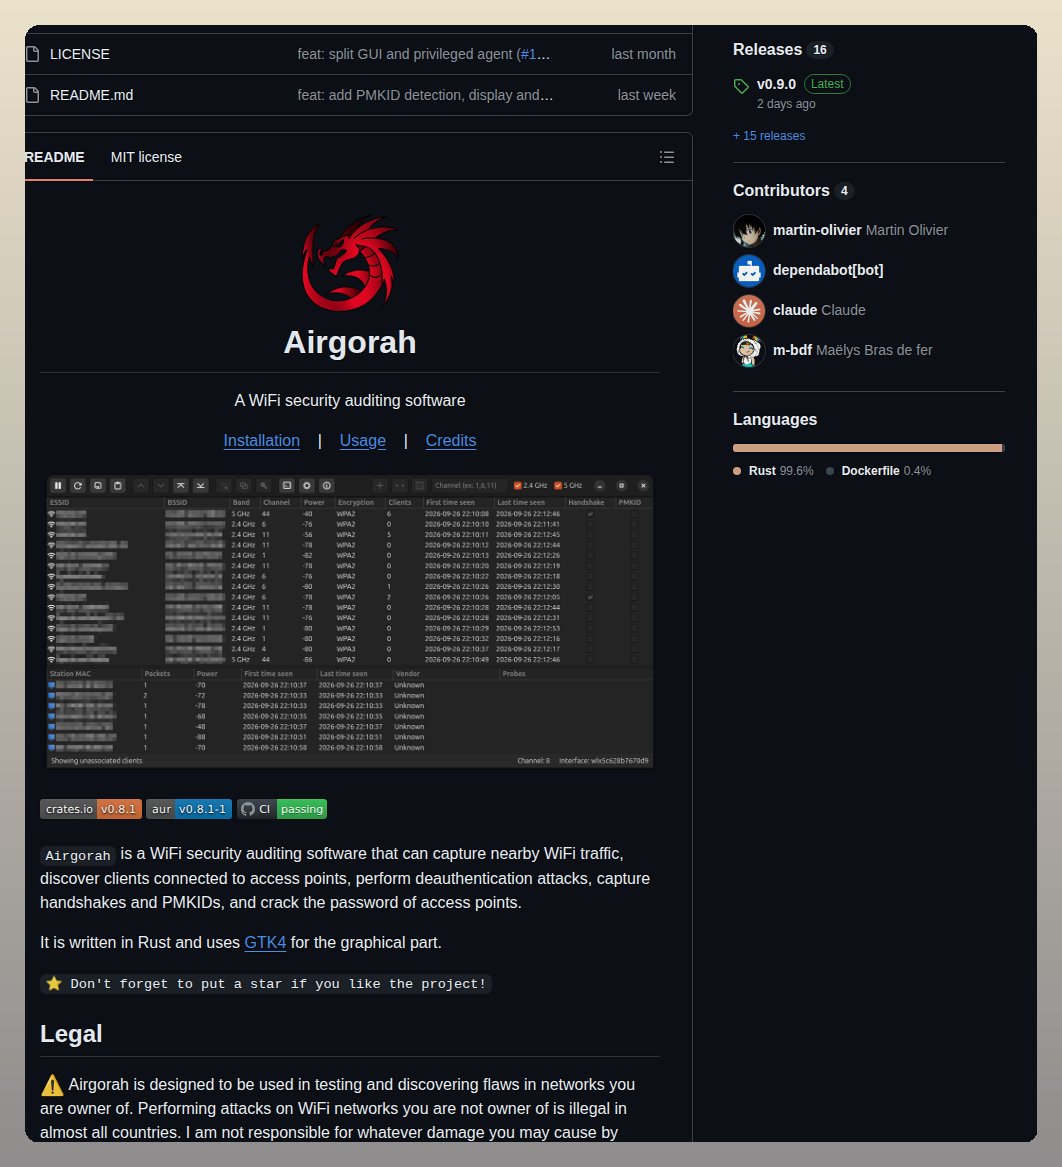
Task: Click '2 days ago' release date
Action: tap(787, 104)
